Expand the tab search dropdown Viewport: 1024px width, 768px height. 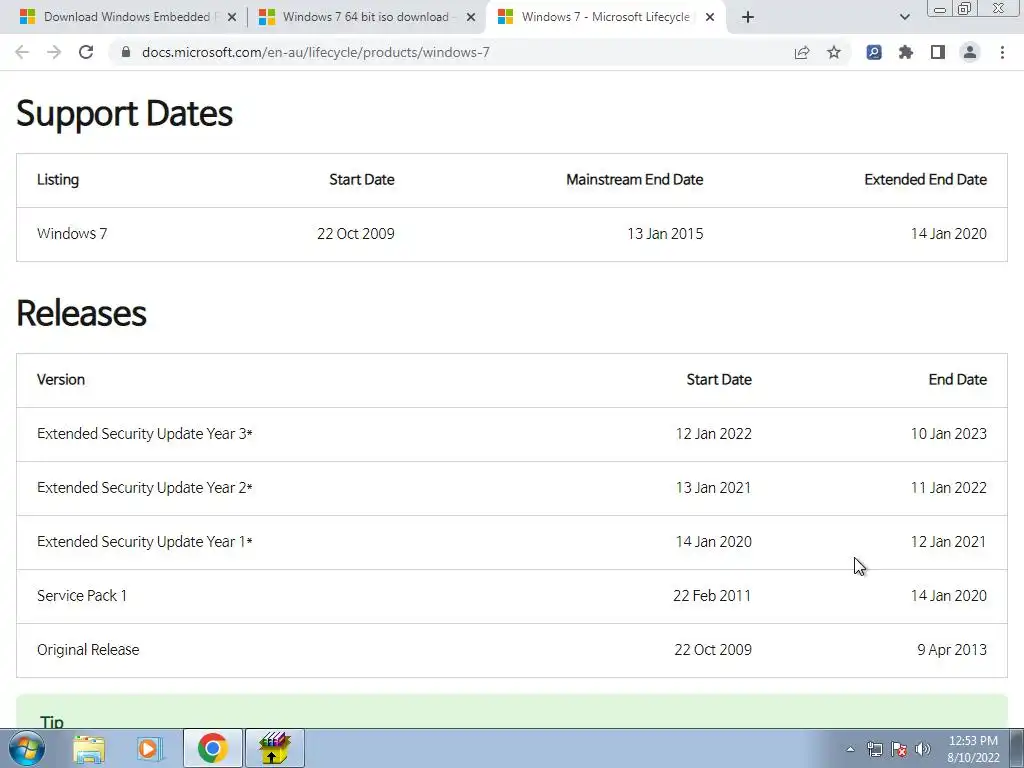[x=904, y=17]
